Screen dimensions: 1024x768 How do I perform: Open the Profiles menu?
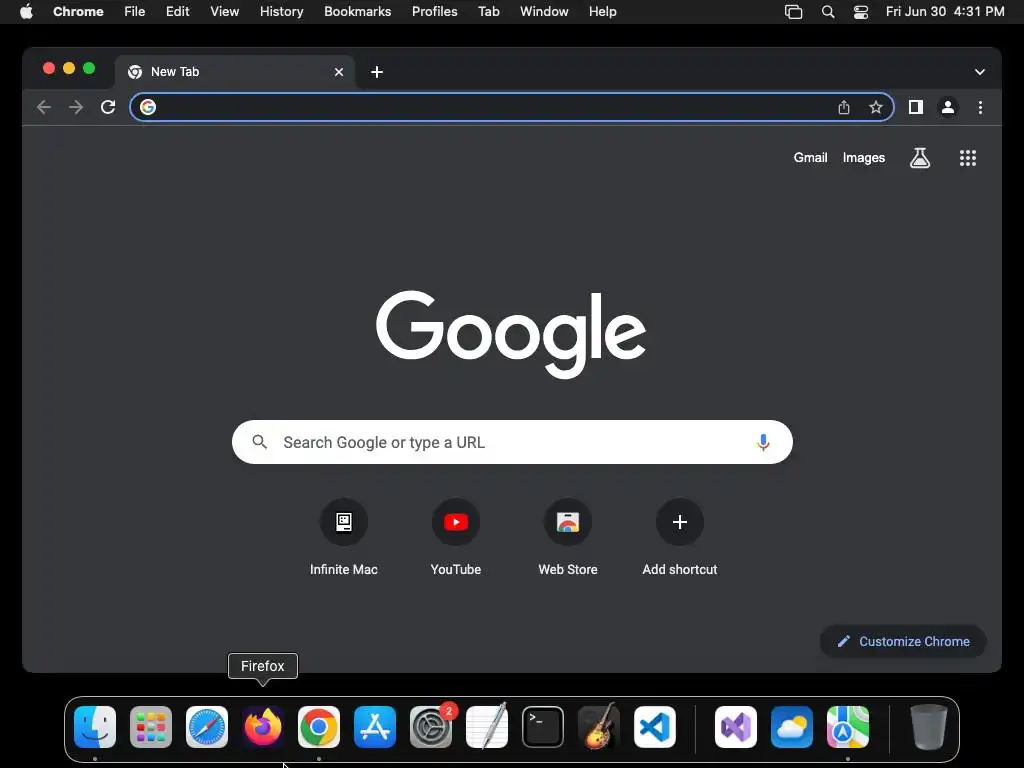point(434,12)
